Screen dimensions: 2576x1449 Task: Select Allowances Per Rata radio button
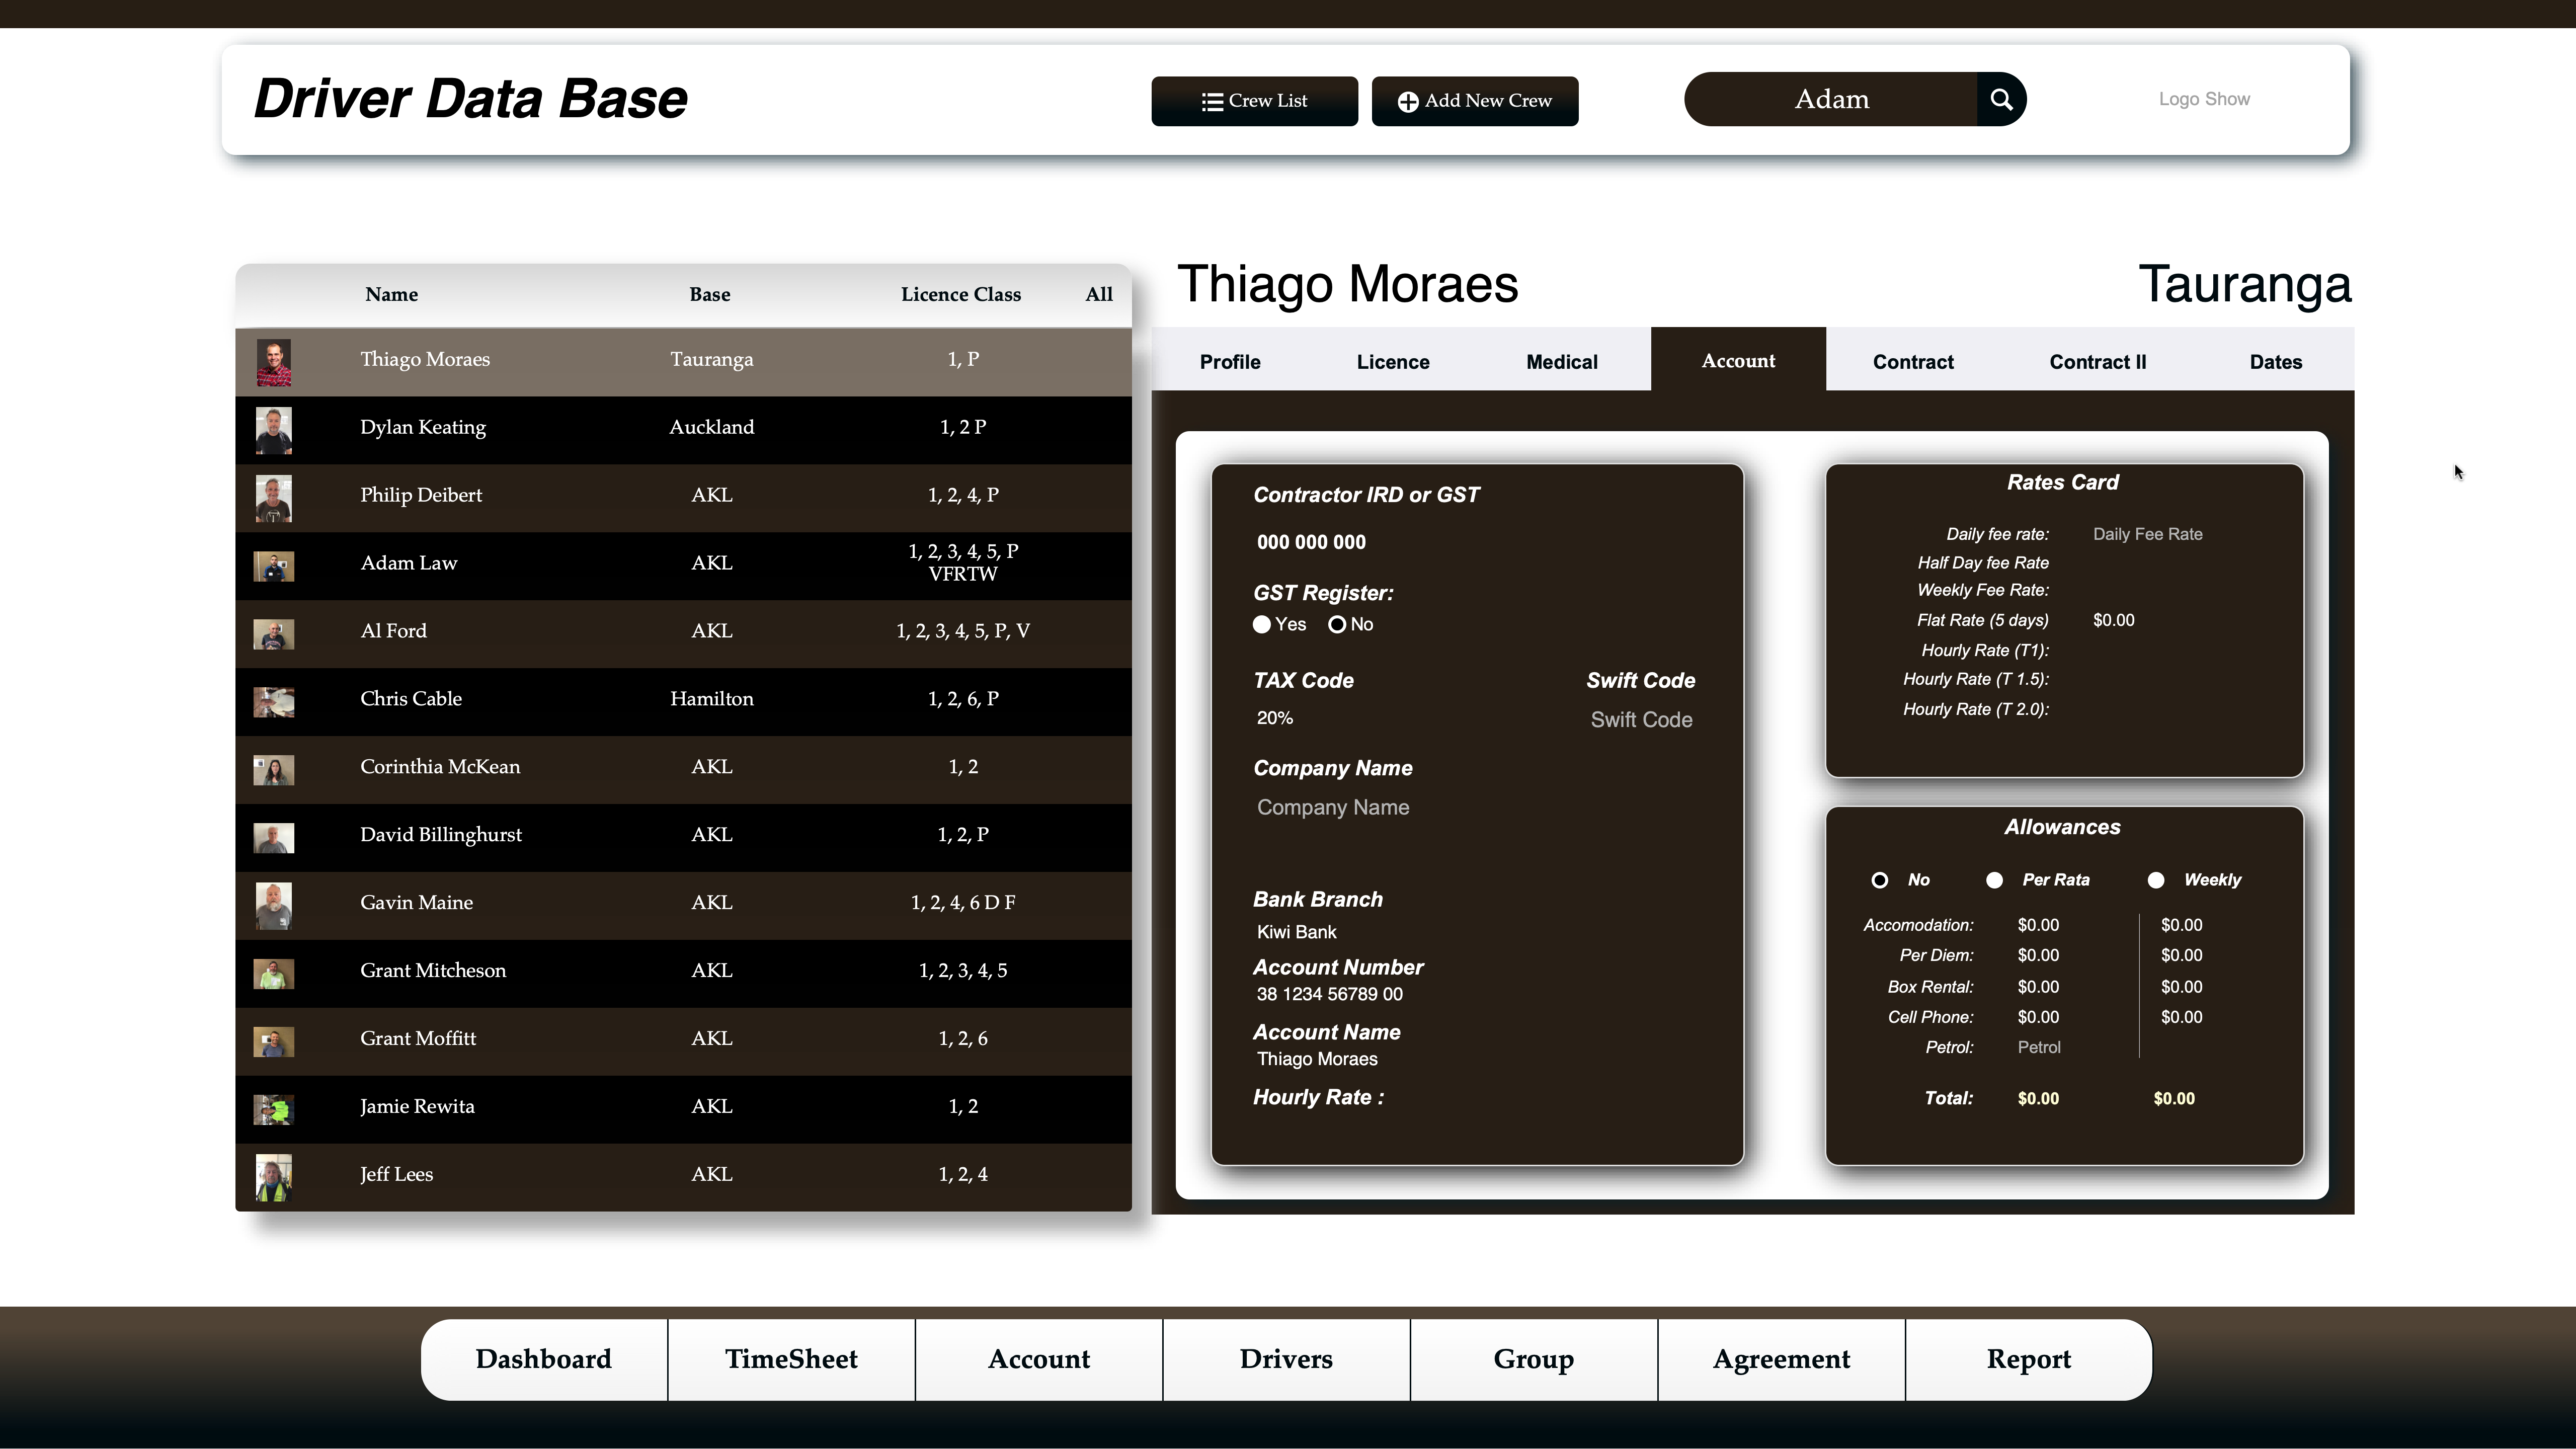[x=1994, y=880]
